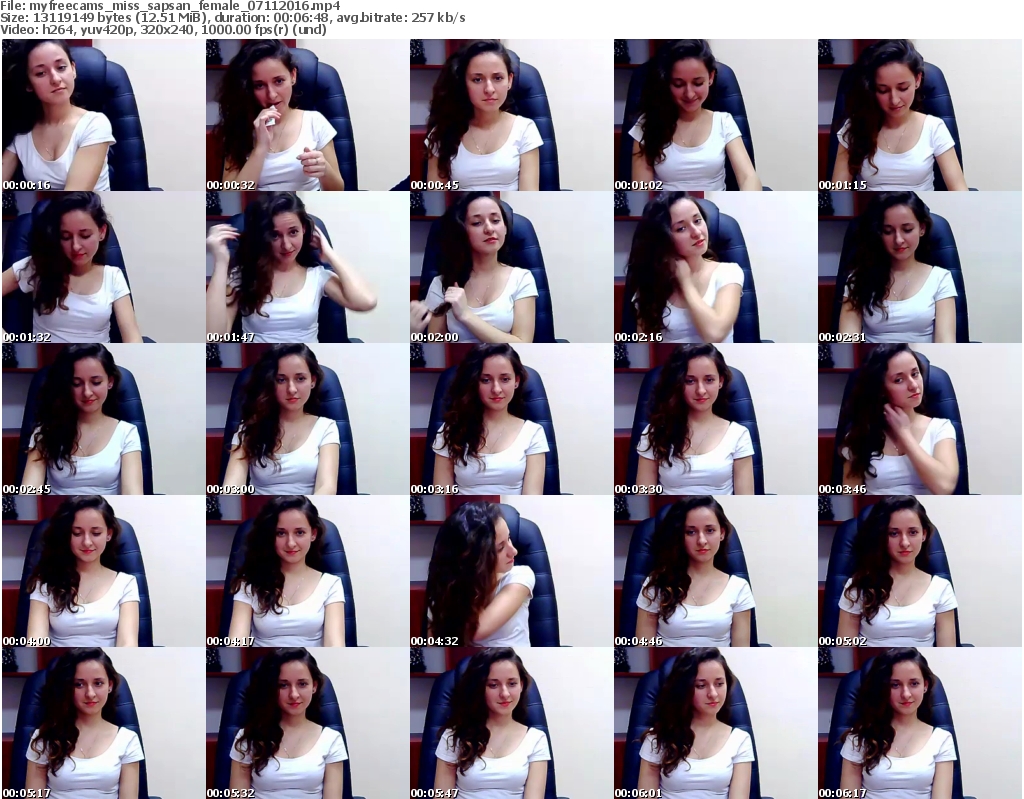
Task: Open the frame at 00:02:31
Action: [920, 267]
